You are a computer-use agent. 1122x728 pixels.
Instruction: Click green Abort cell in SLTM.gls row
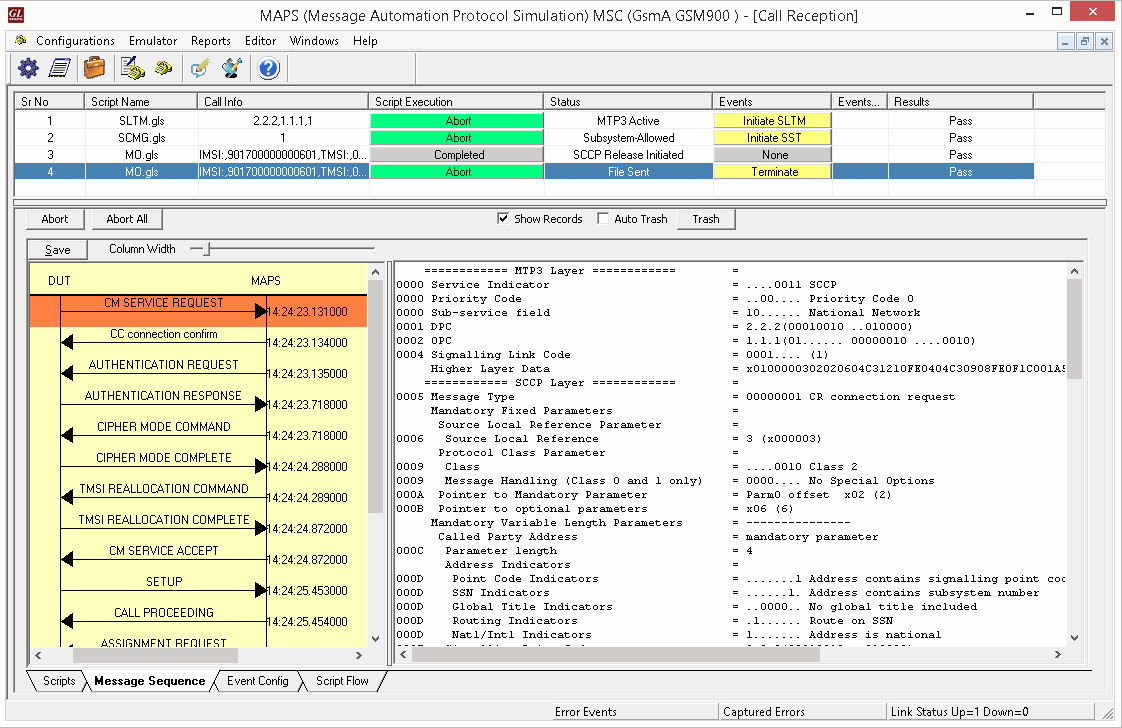457,121
